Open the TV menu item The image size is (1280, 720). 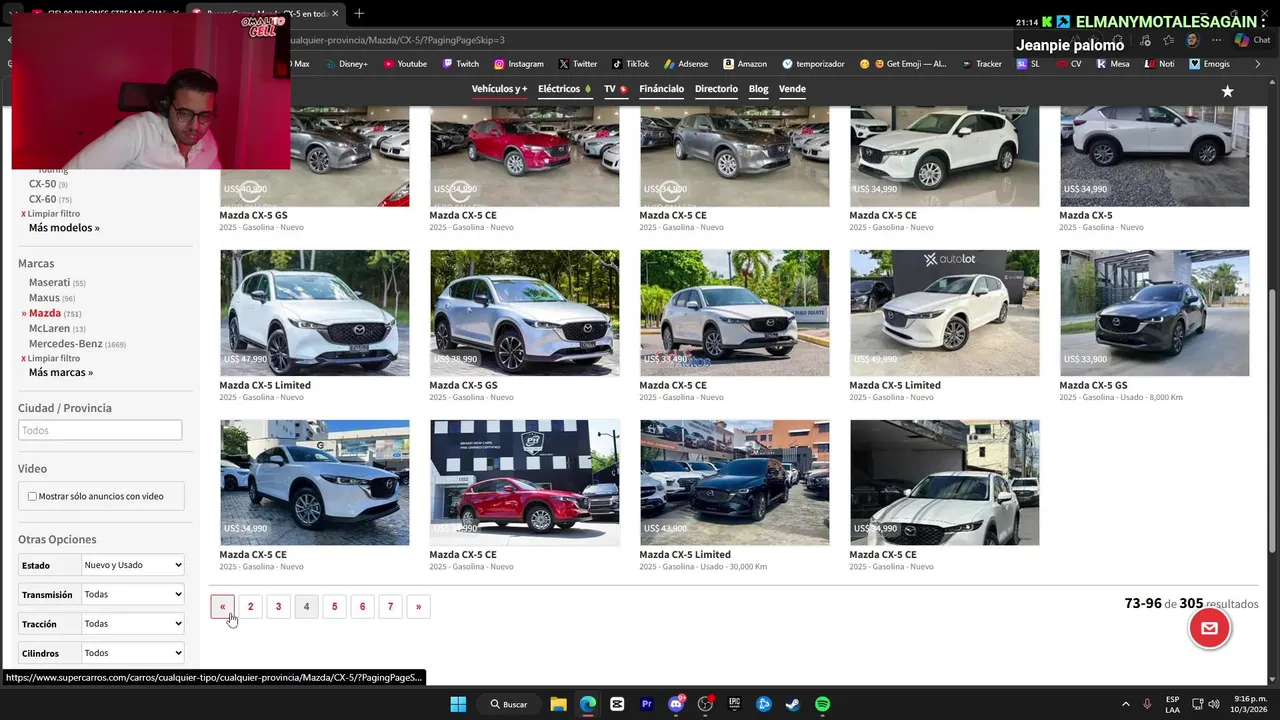pos(615,89)
